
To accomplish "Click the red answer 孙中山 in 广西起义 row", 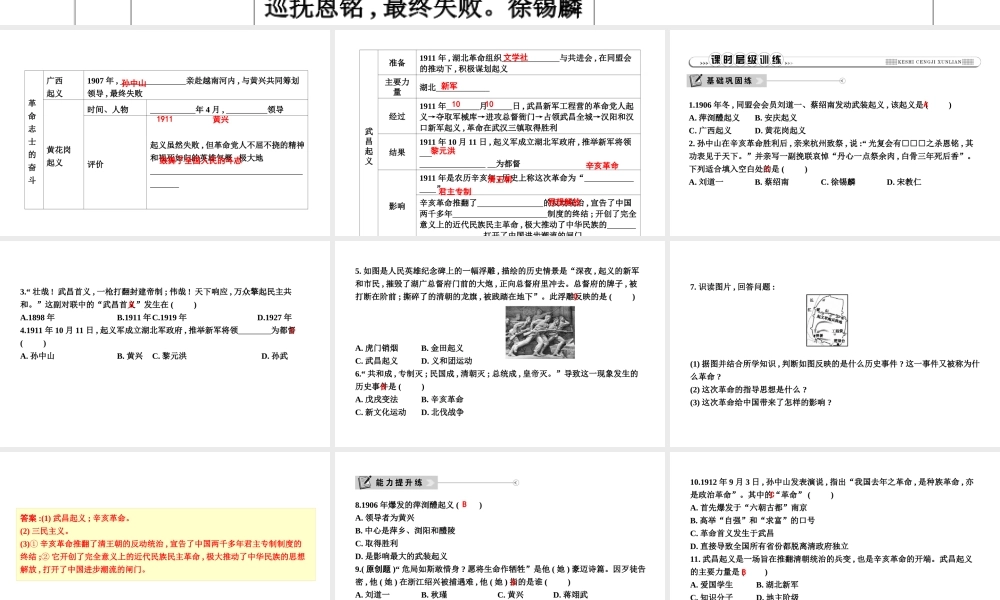I will click(134, 83).
